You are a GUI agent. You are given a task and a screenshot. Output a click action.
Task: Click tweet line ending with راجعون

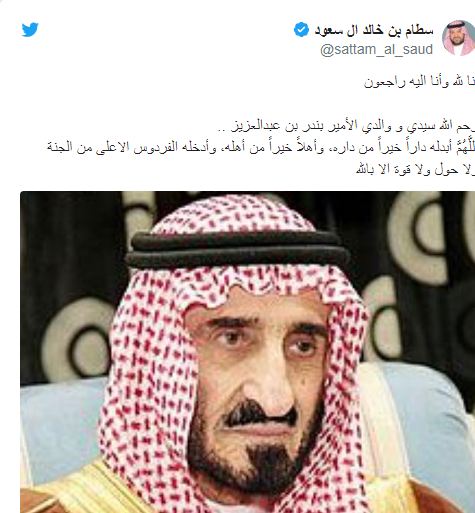click(x=419, y=82)
